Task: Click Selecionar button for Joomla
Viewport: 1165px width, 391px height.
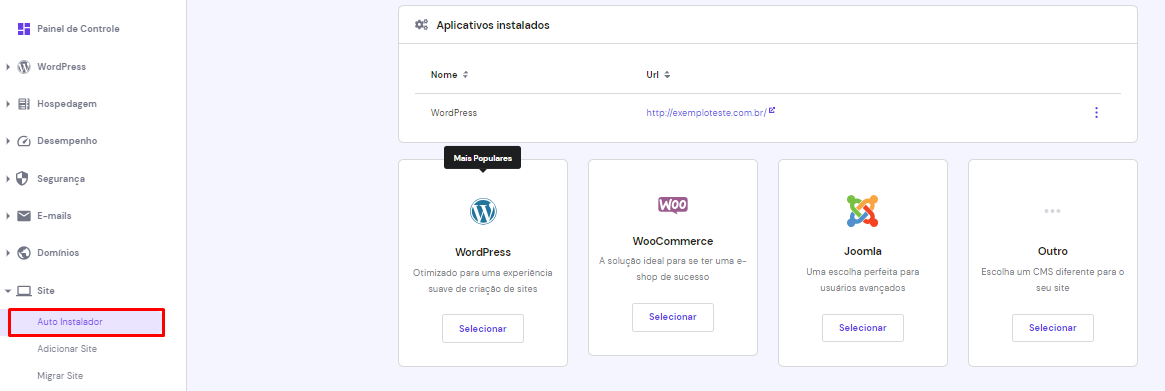Action: (863, 328)
